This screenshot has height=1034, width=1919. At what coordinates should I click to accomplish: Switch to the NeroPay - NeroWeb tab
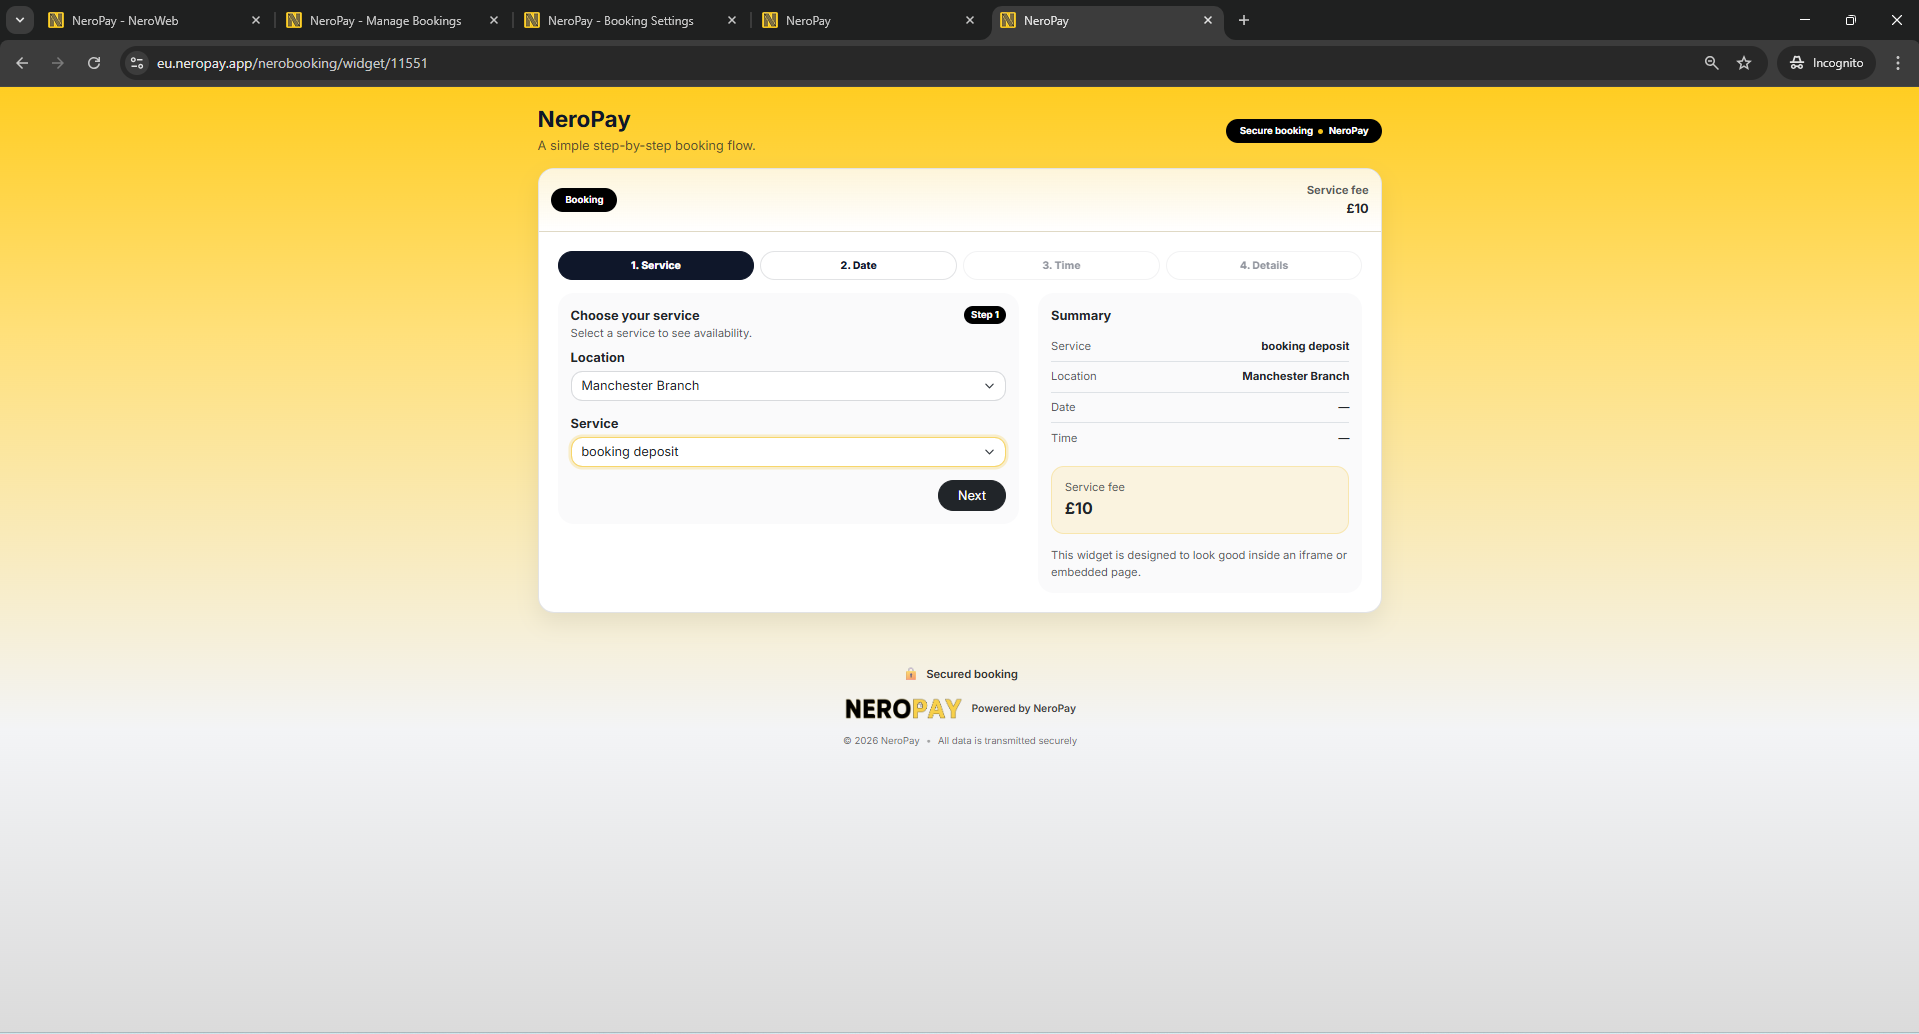(150, 20)
